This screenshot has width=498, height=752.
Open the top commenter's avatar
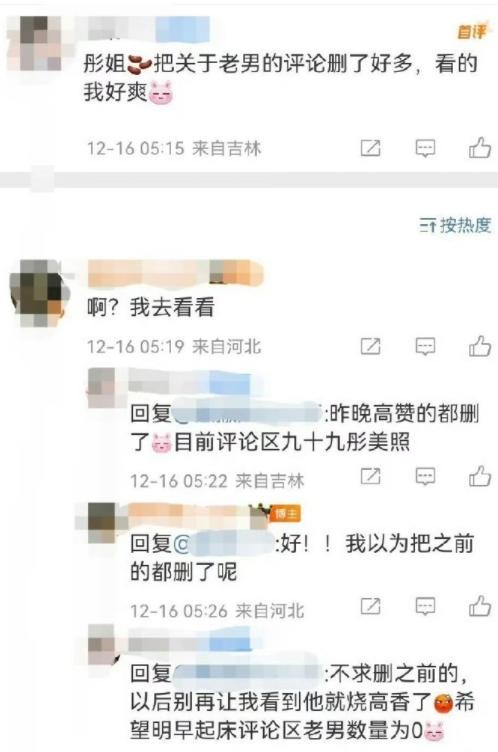35,43
